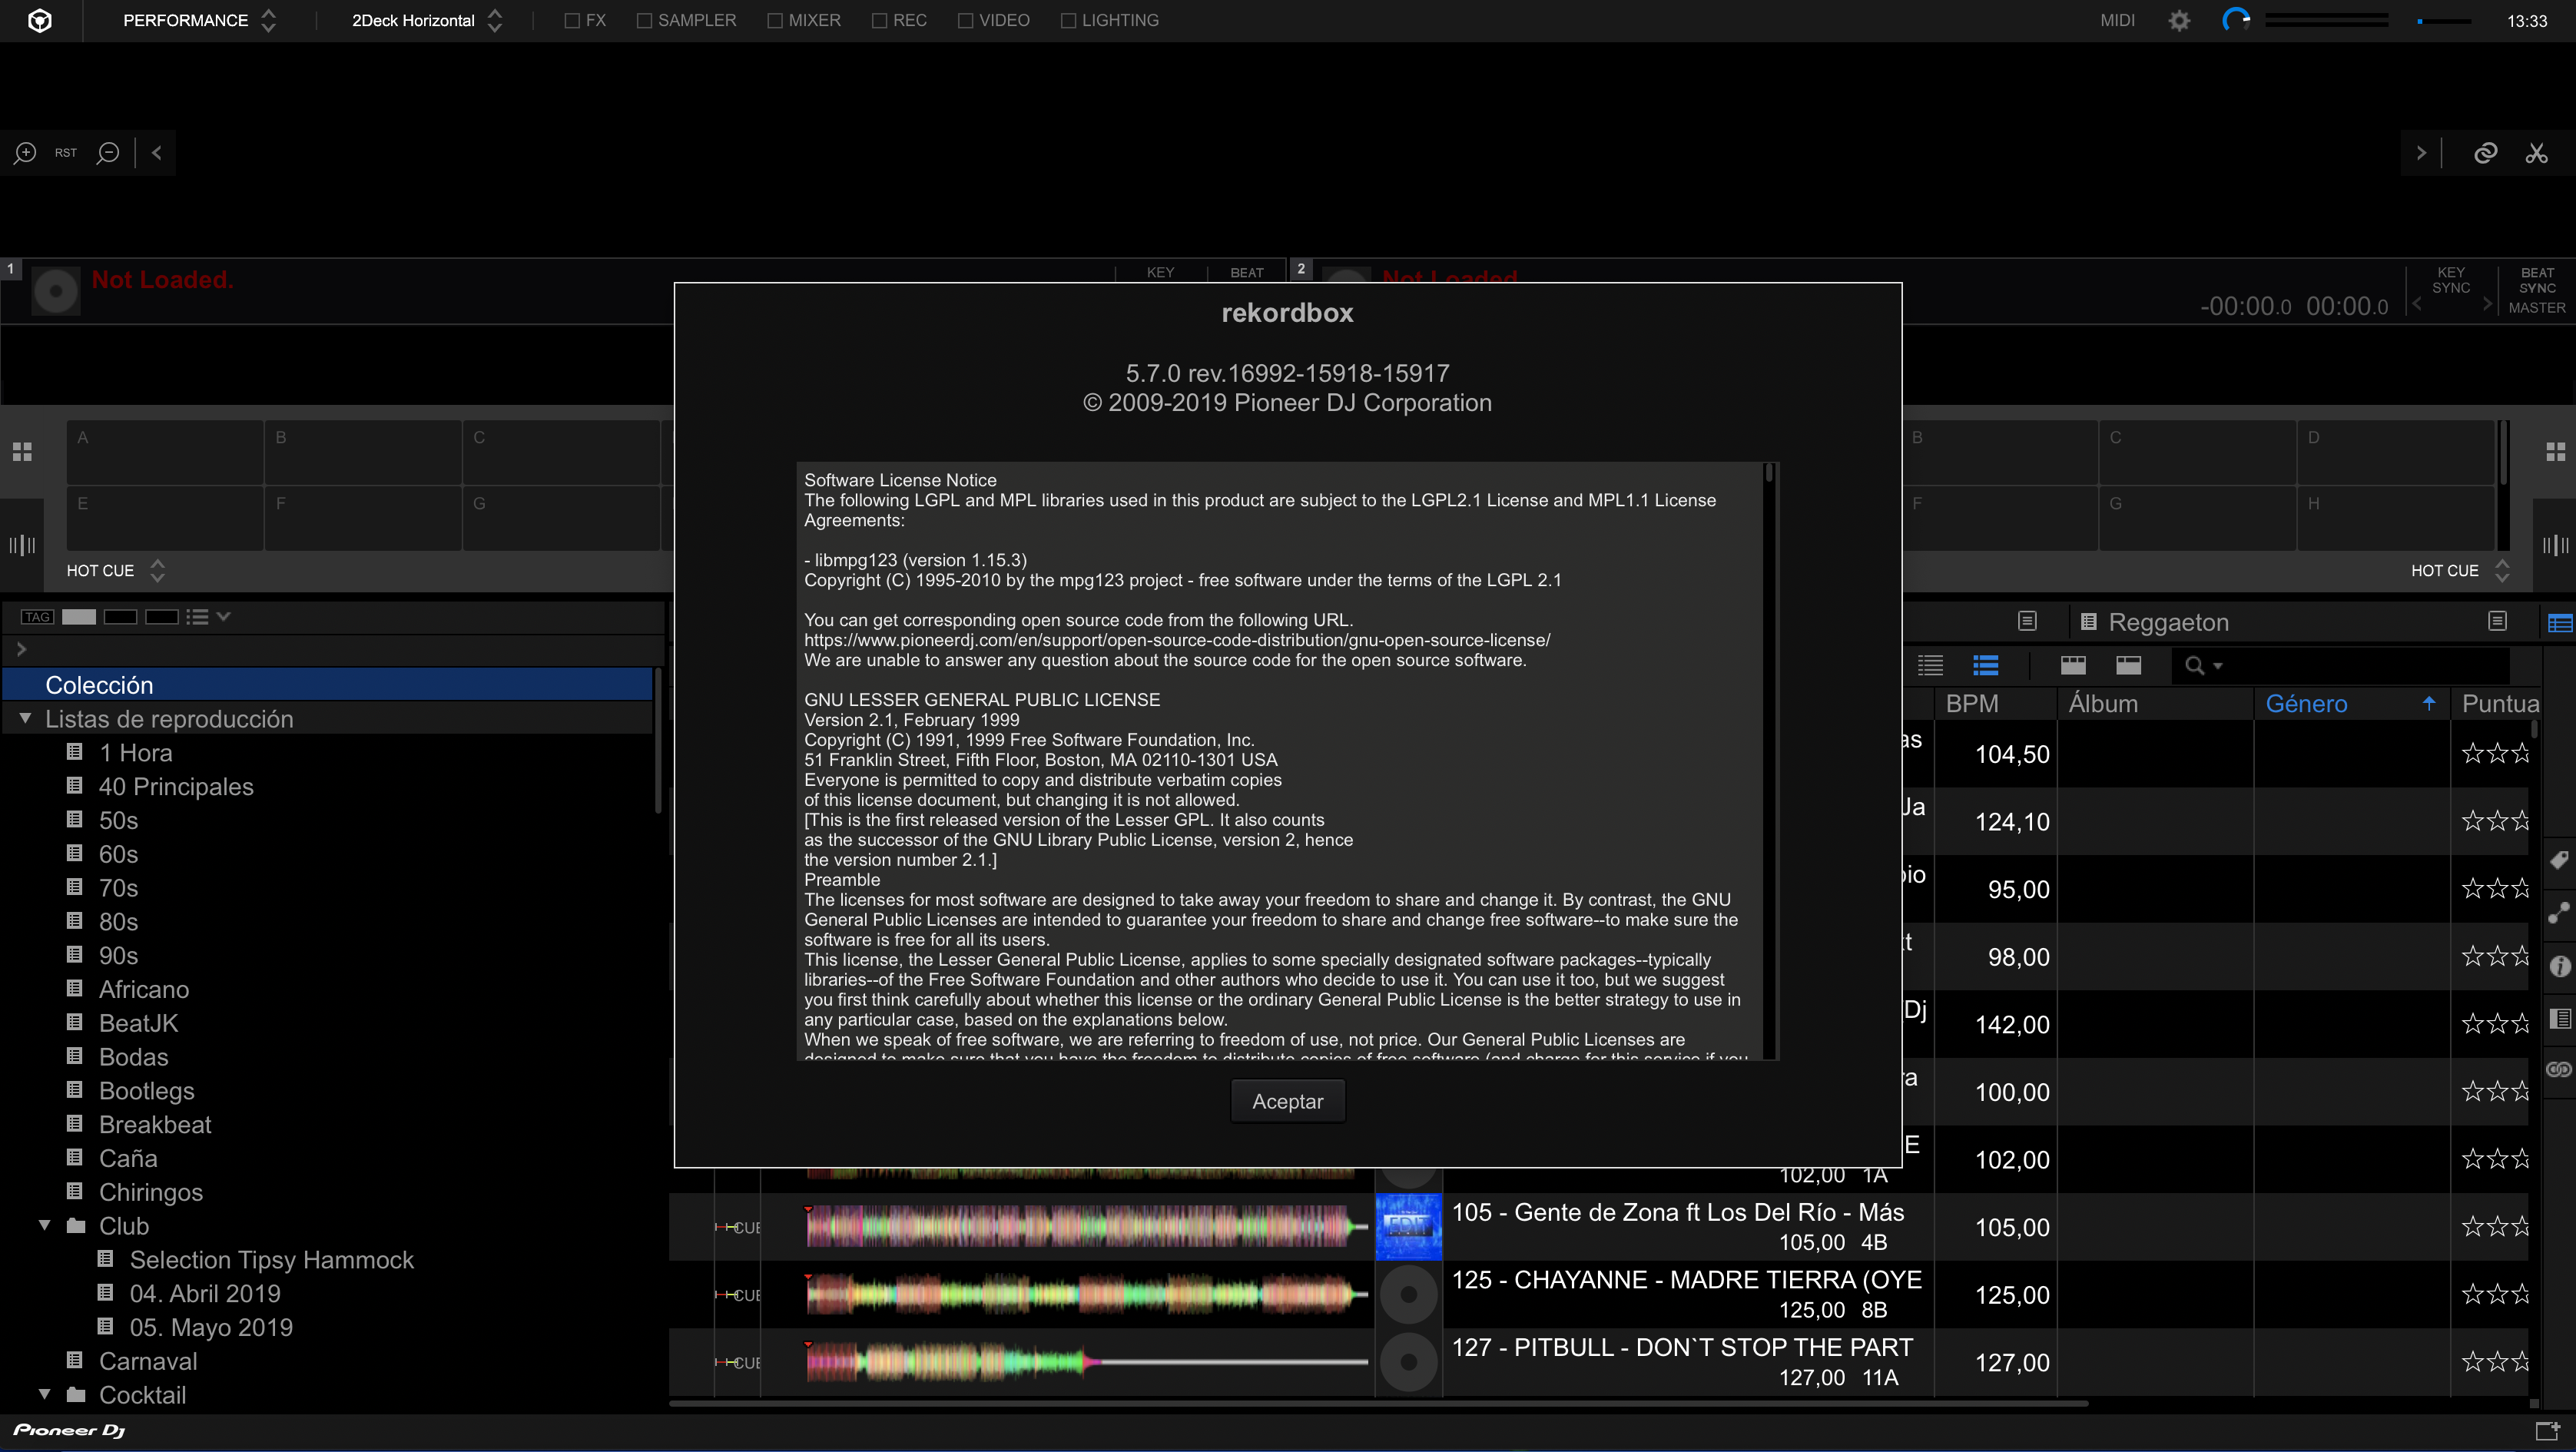Click the rekordbox logo icon at top left

tap(40, 20)
